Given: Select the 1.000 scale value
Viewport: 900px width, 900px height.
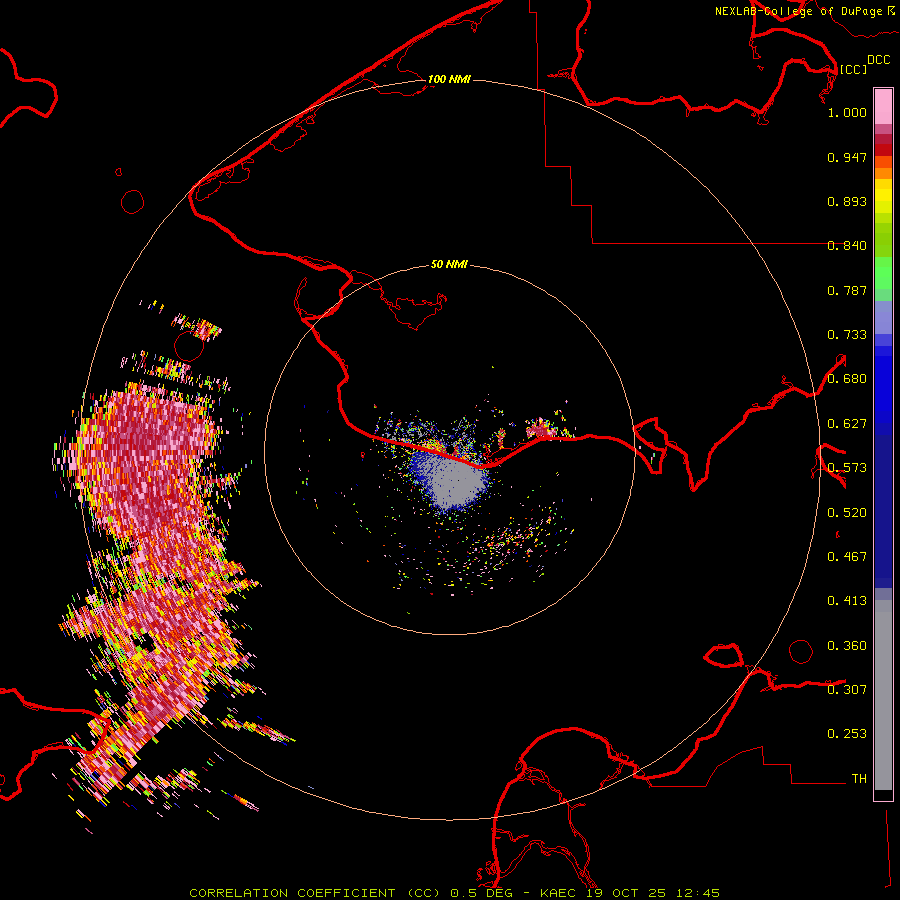Looking at the screenshot, I should click(x=847, y=112).
